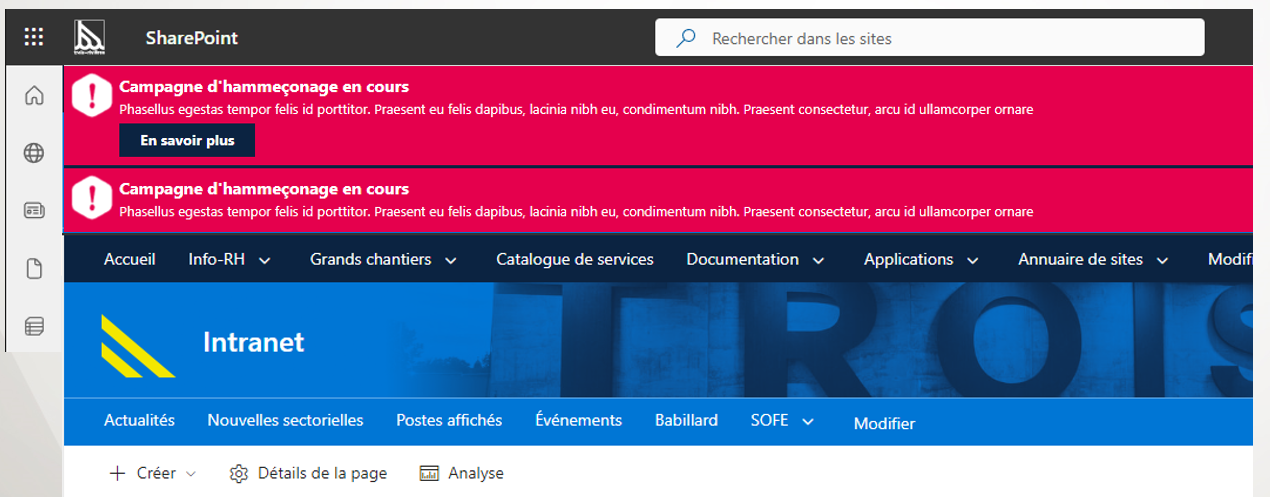Click the yellow Intranet site logo
This screenshot has width=1270, height=497.
click(x=138, y=345)
